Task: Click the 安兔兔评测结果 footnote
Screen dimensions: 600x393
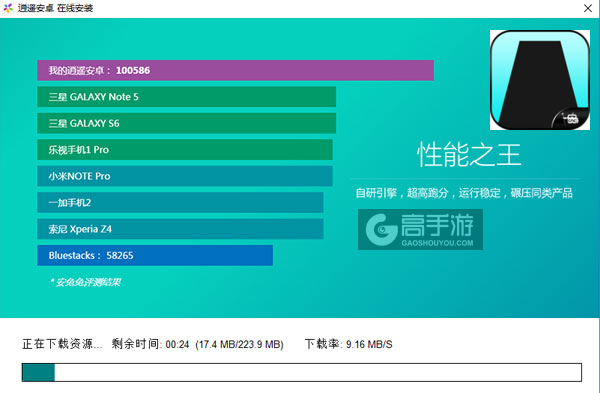Action: pyautogui.click(x=85, y=282)
